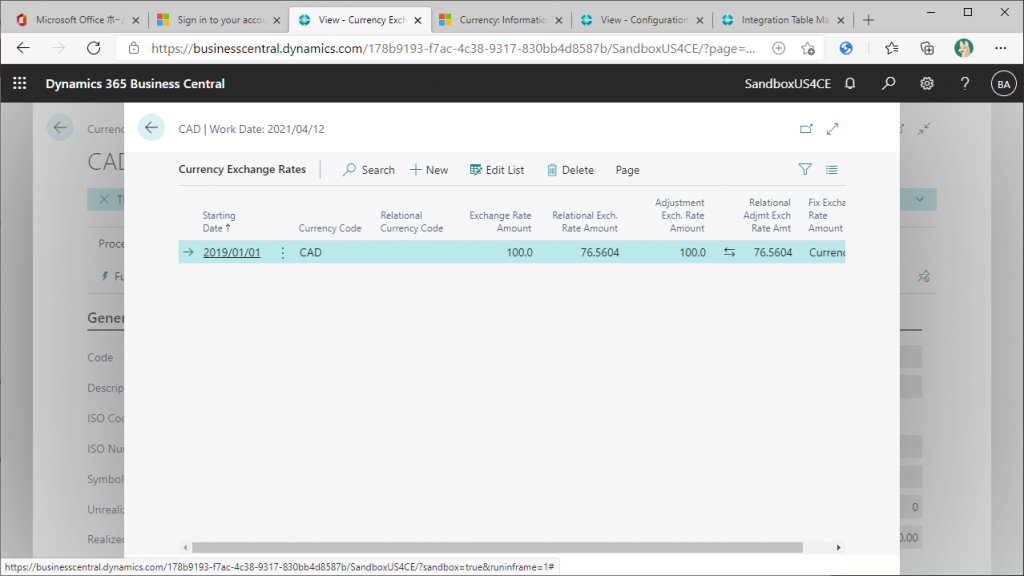The height and width of the screenshot is (576, 1024).
Task: Create a New exchange rate line
Action: coord(429,170)
